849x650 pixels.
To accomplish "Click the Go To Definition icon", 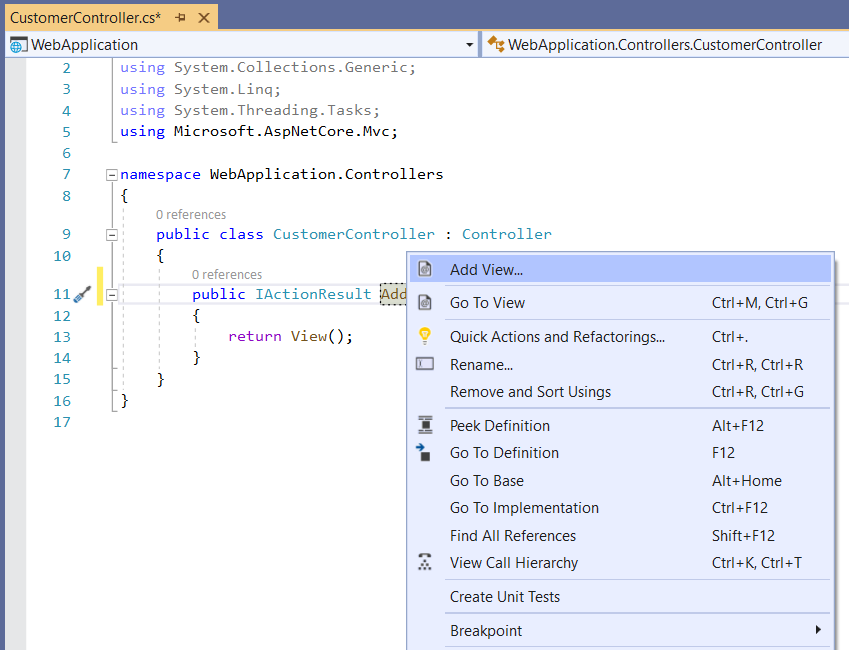I will [425, 453].
